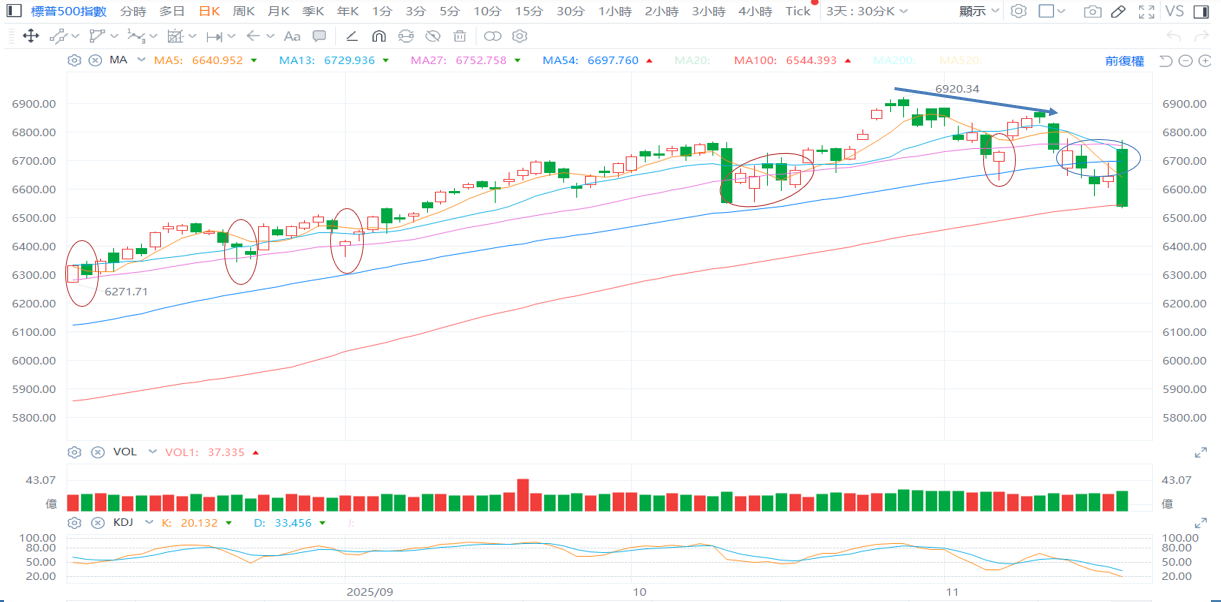Image resolution: width=1221 pixels, height=602 pixels.
Task: Click the comment bubble annotation tool
Action: pos(320,36)
